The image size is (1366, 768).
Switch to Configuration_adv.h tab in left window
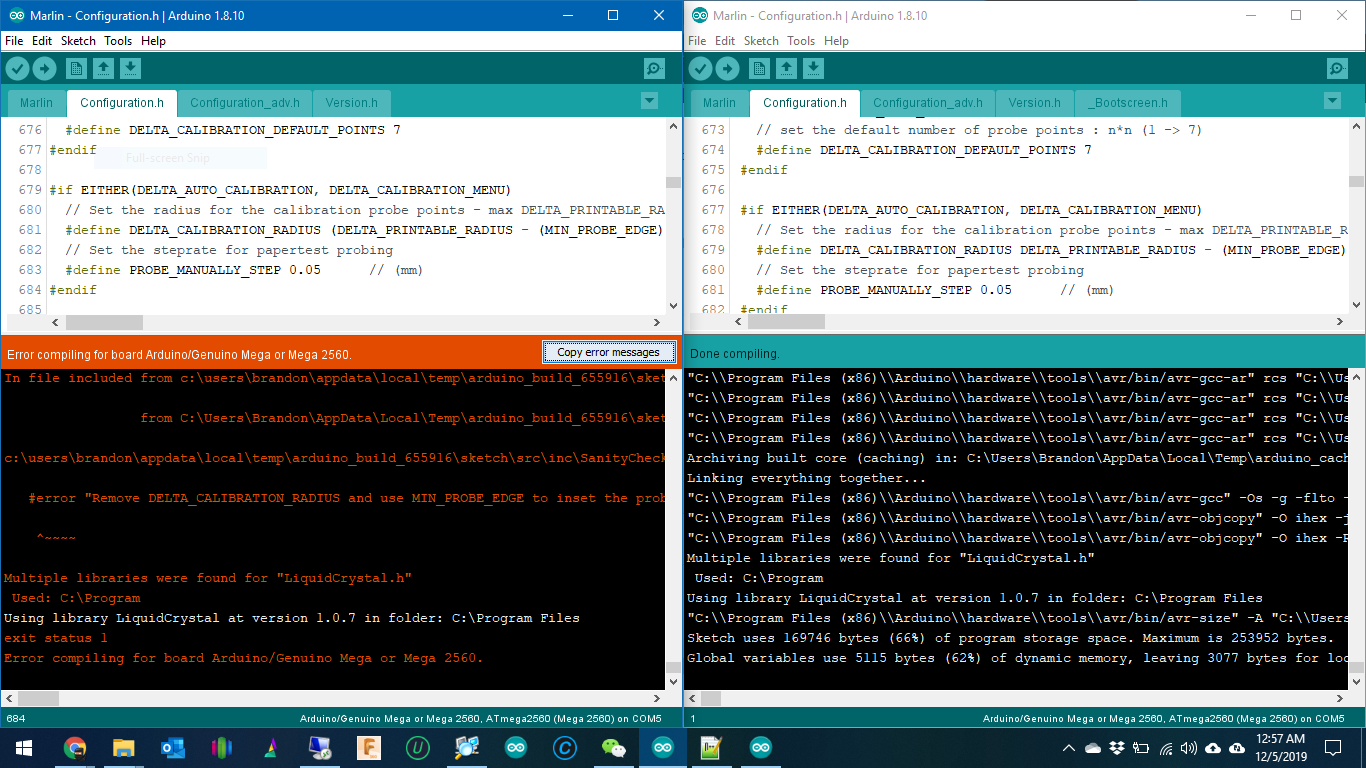(x=245, y=103)
